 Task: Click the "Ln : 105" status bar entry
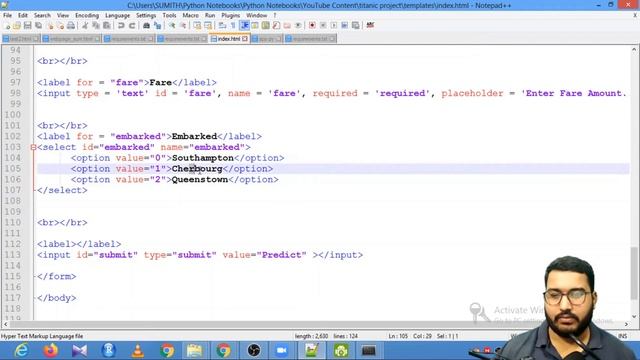point(398,336)
